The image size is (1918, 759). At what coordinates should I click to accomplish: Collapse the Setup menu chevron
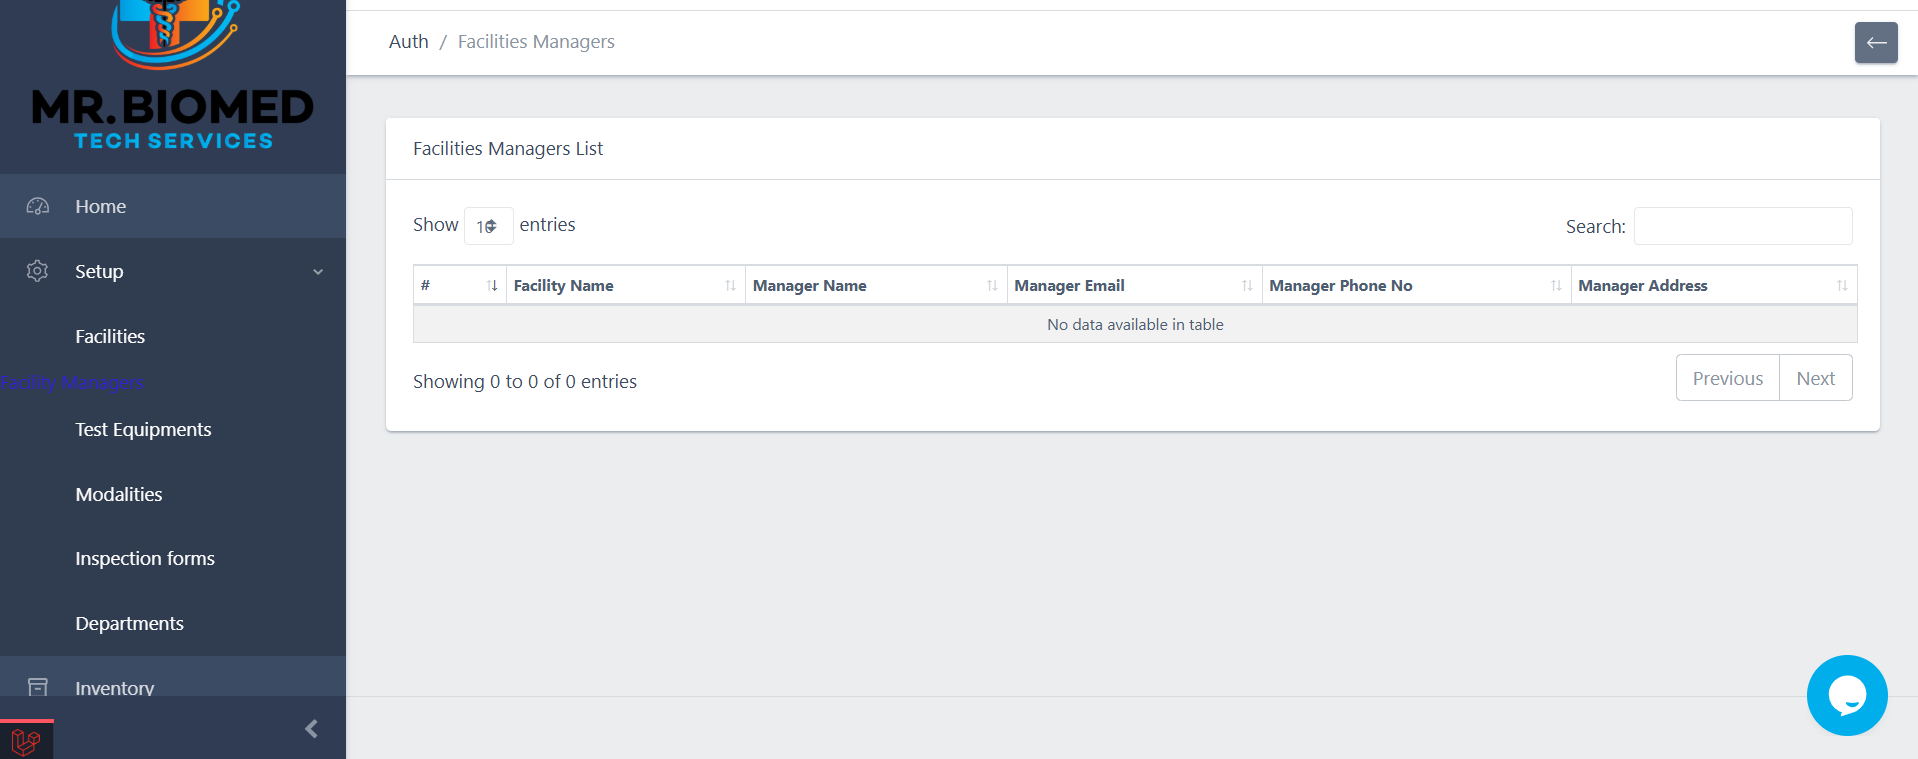318,272
